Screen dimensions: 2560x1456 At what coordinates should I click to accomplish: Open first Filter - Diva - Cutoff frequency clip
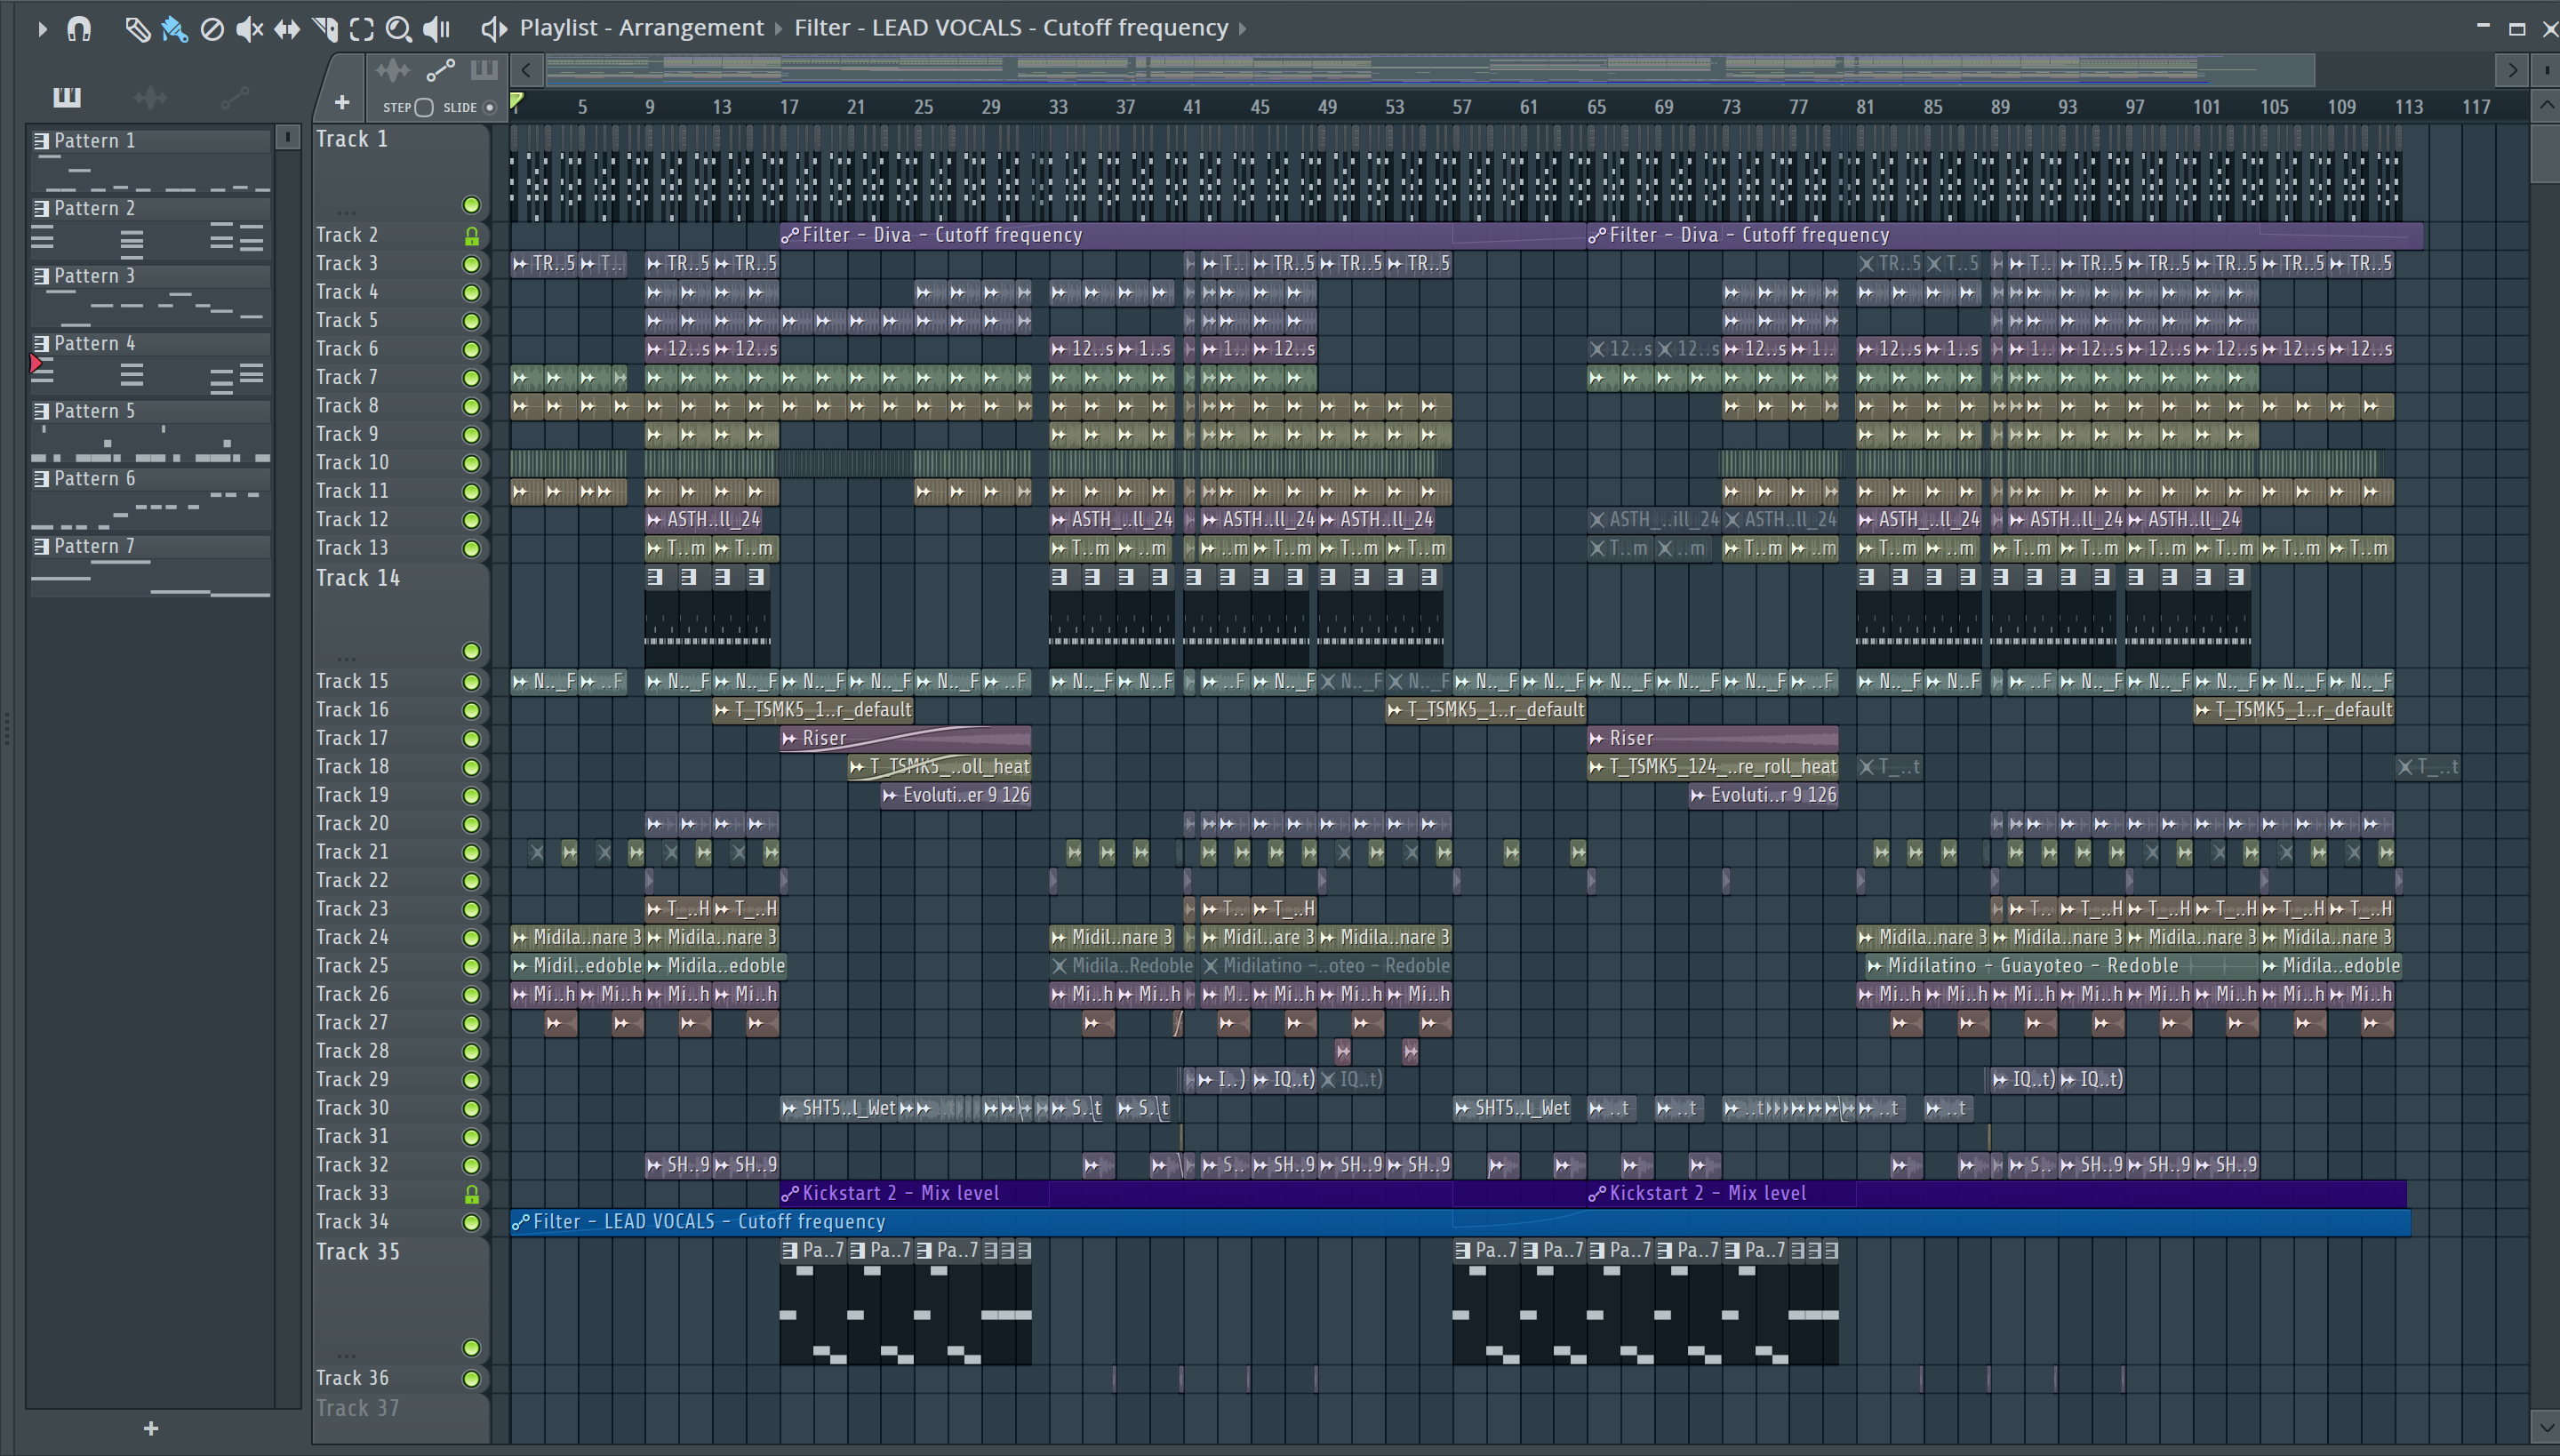point(1183,235)
